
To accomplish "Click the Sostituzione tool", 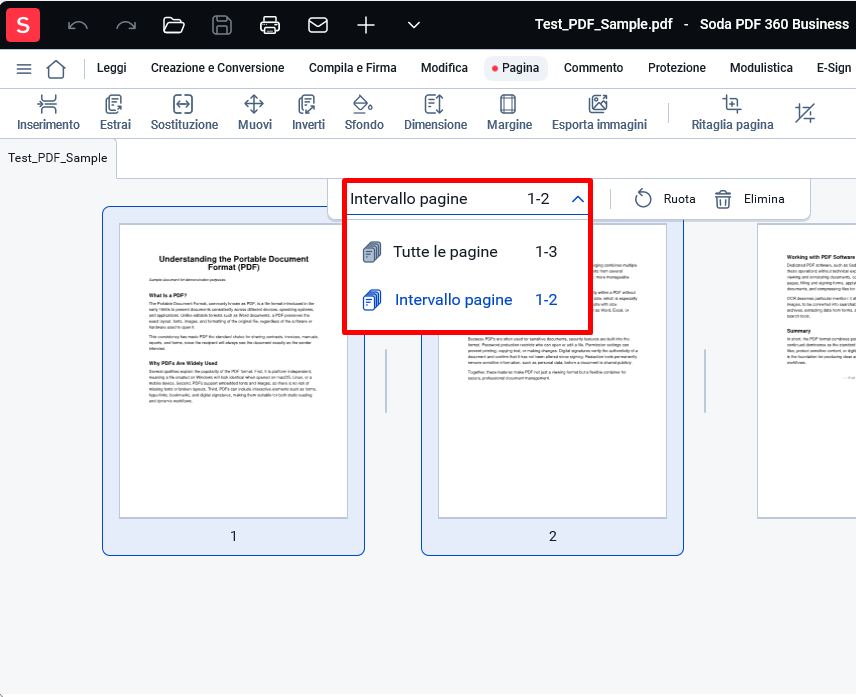I will (184, 113).
